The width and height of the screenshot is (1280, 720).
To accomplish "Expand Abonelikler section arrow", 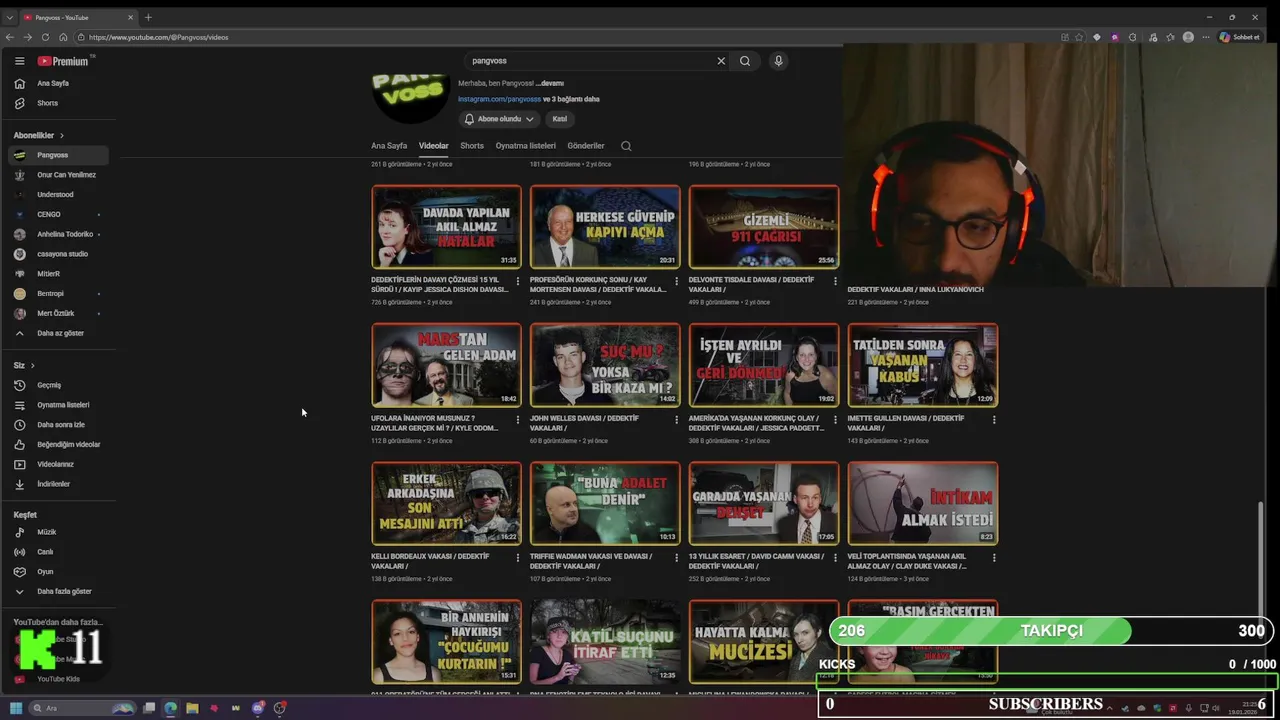I will click(62, 135).
